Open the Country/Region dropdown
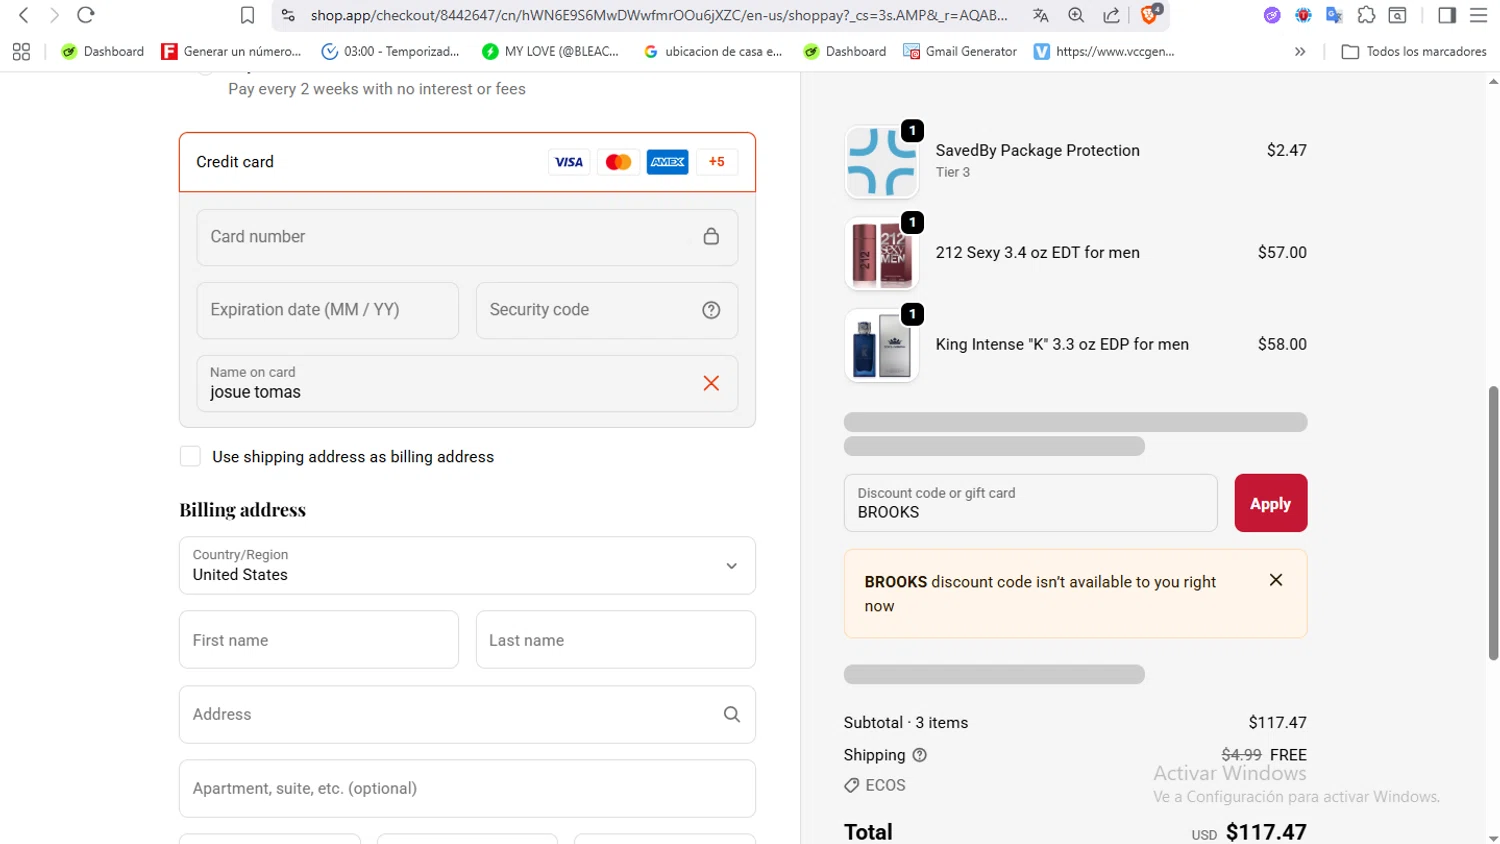1500x844 pixels. 467,566
